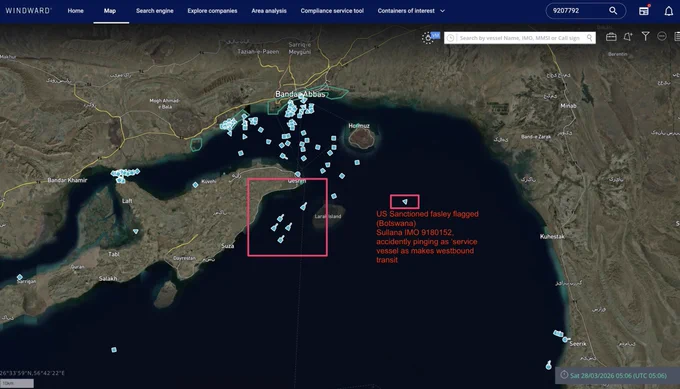Open the list panel icon at edge
Image resolution: width=680 pixels, height=389 pixels.
tap(677, 37)
